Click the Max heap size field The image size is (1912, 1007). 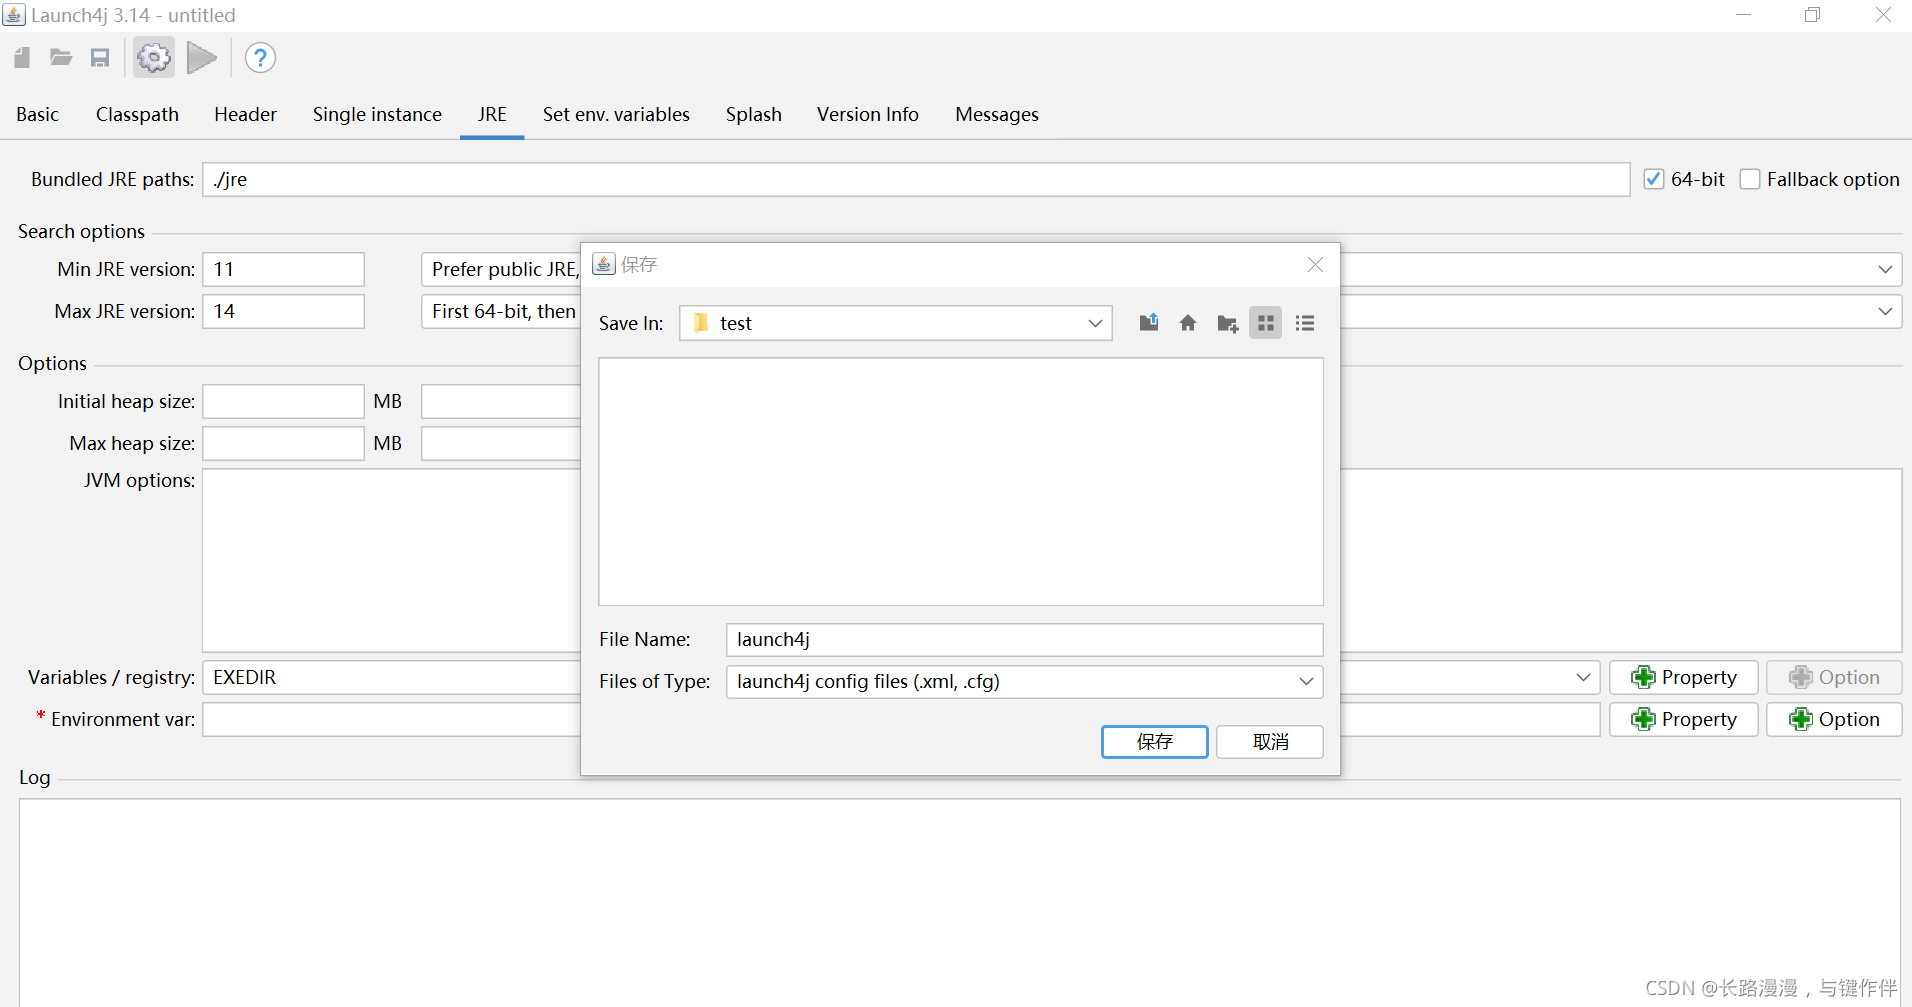click(x=284, y=444)
